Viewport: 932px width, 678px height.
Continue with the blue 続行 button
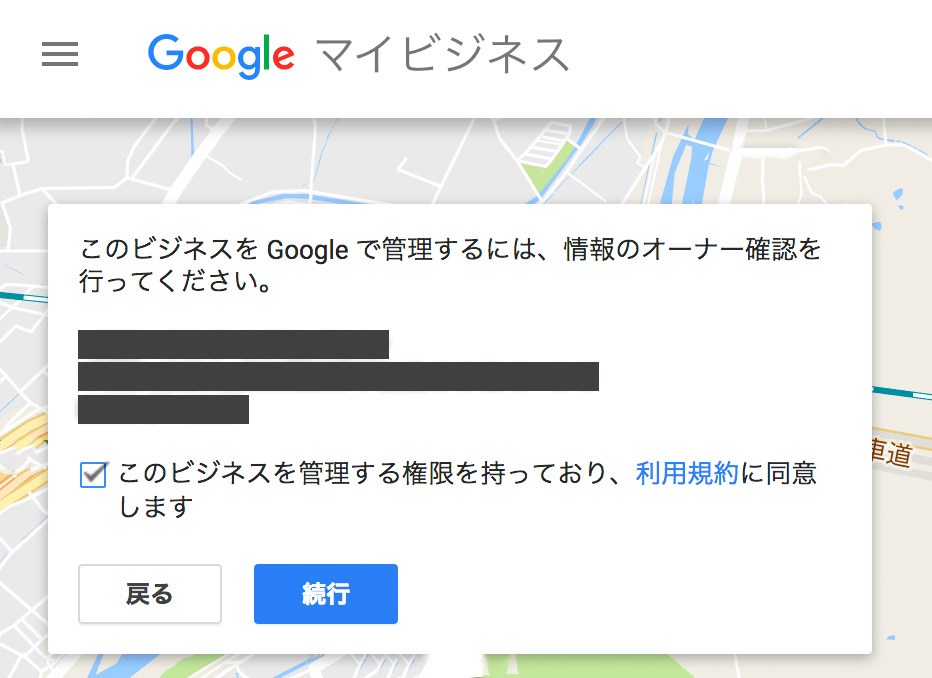pyautogui.click(x=326, y=594)
